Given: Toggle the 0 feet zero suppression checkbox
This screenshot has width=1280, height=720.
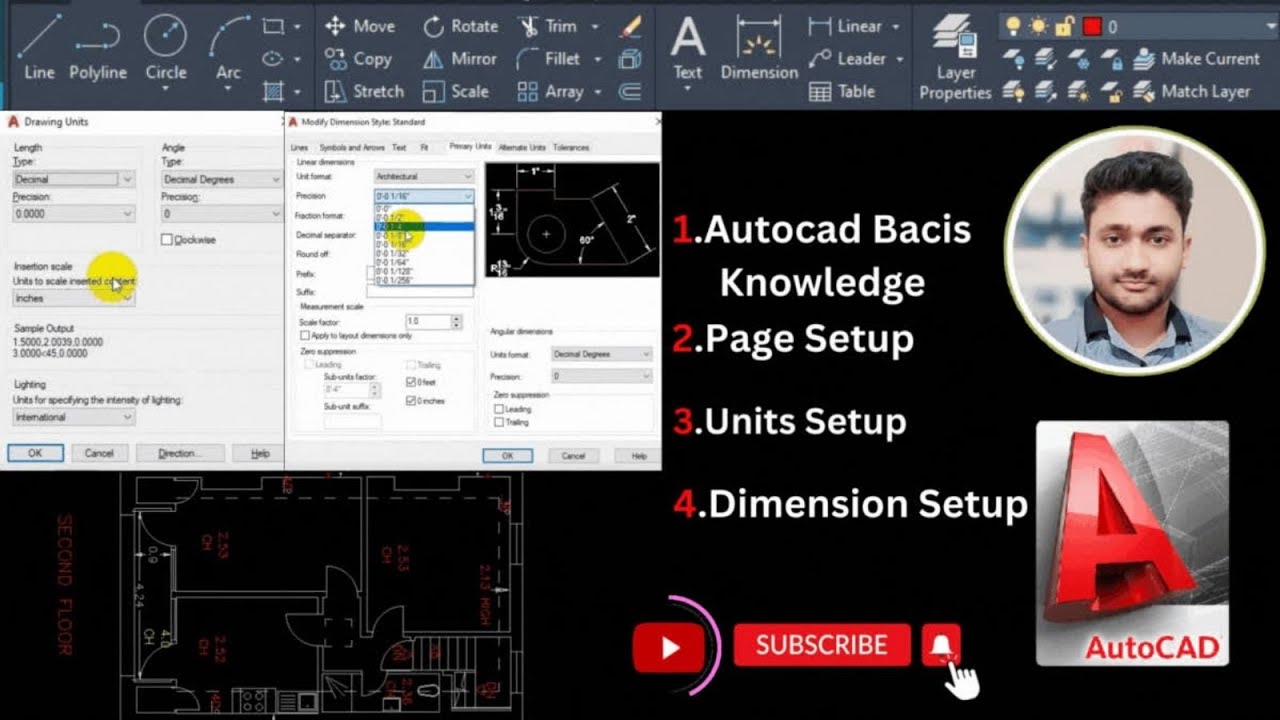Looking at the screenshot, I should click(x=412, y=382).
